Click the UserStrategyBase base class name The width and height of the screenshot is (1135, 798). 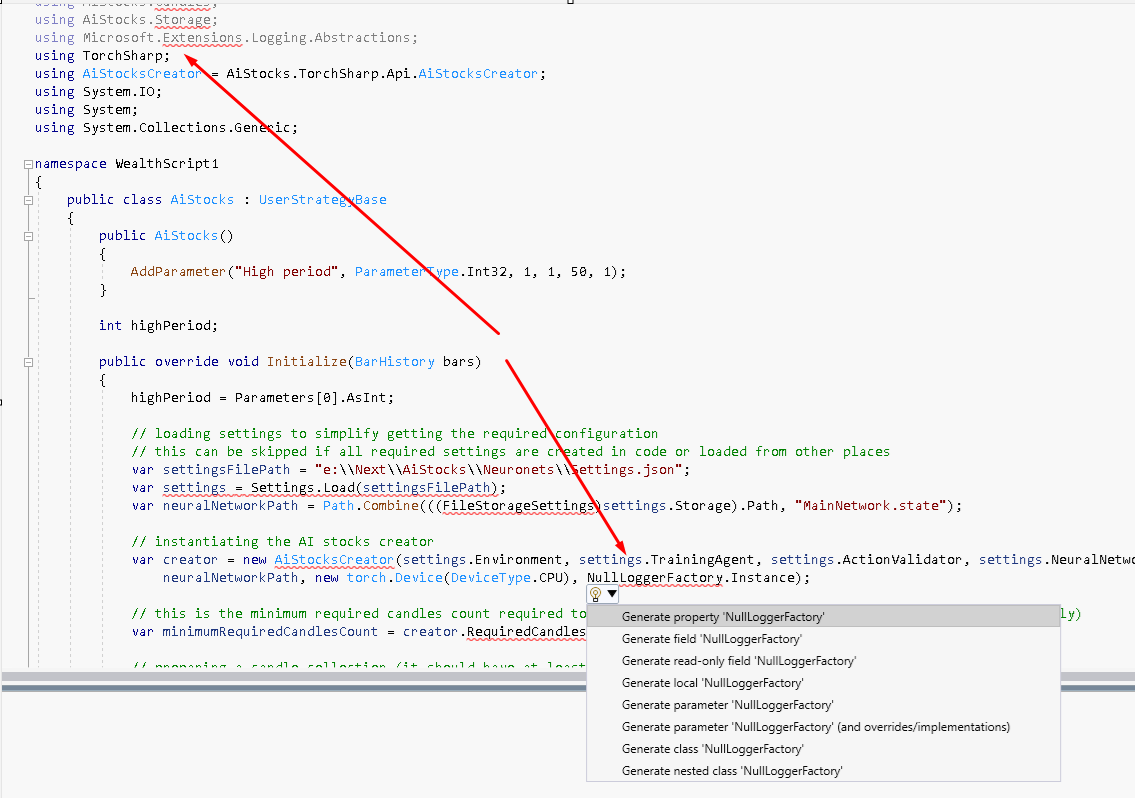[x=322, y=199]
